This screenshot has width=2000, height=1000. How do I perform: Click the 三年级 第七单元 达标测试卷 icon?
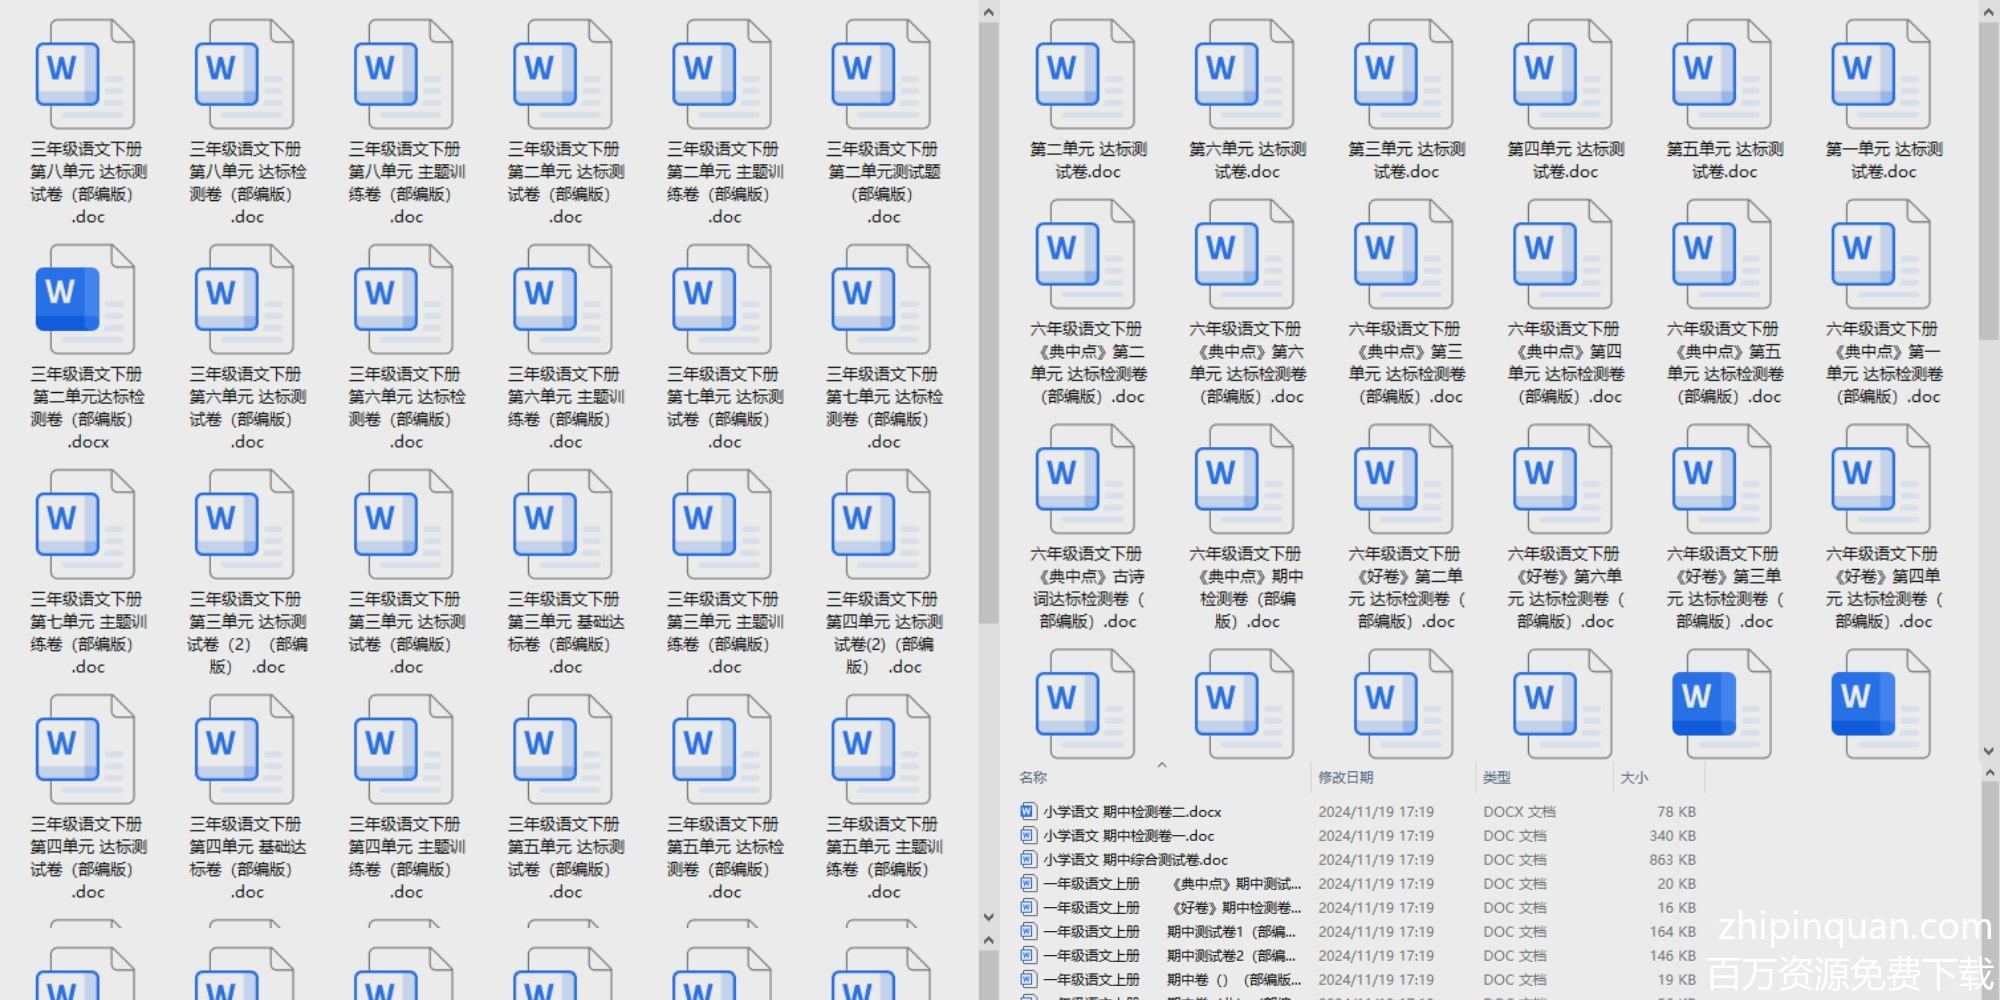point(722,299)
